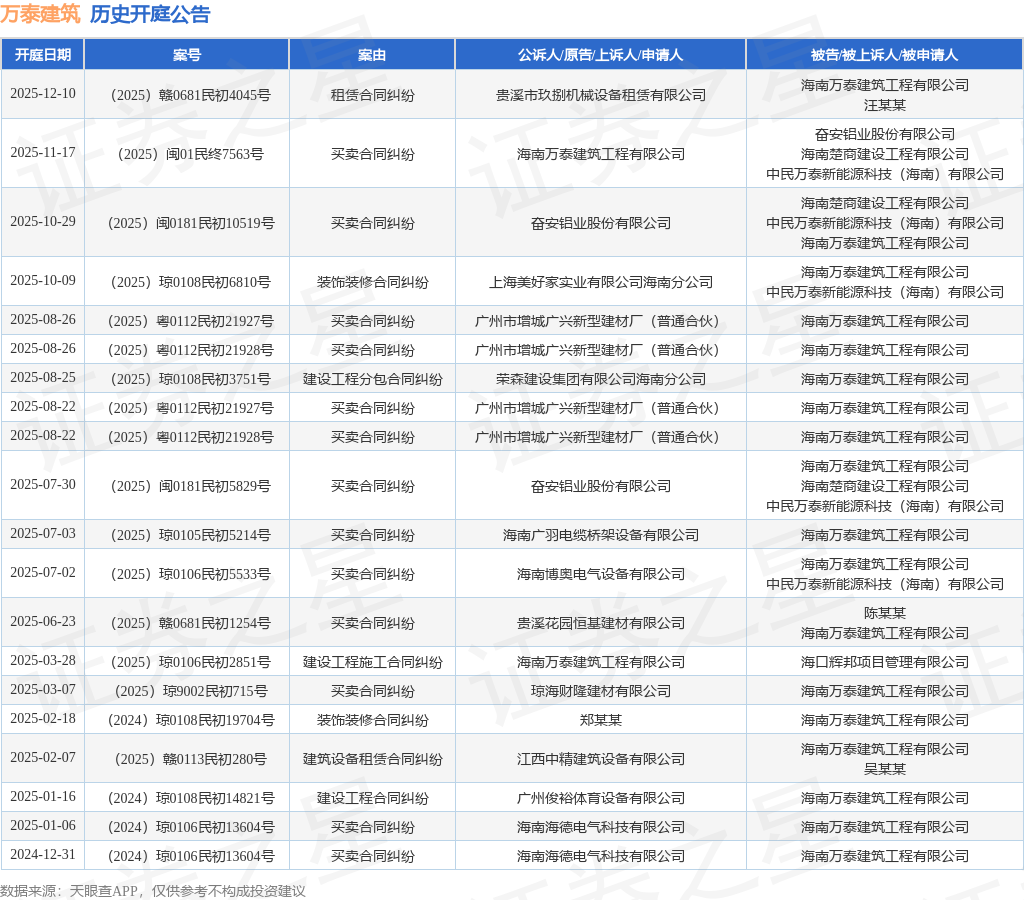The height and width of the screenshot is (900, 1024).
Task: Click plaintiff 贵溪花园恒基建材有限公司
Action: pos(601,623)
